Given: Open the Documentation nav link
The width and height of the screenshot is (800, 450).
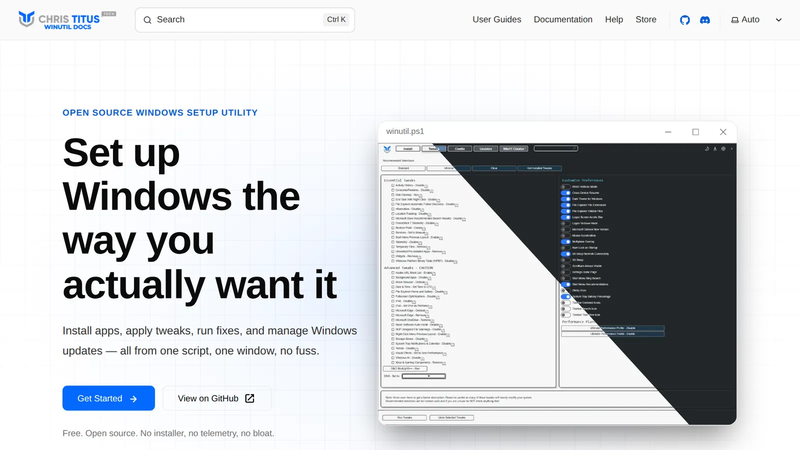Looking at the screenshot, I should (x=563, y=19).
